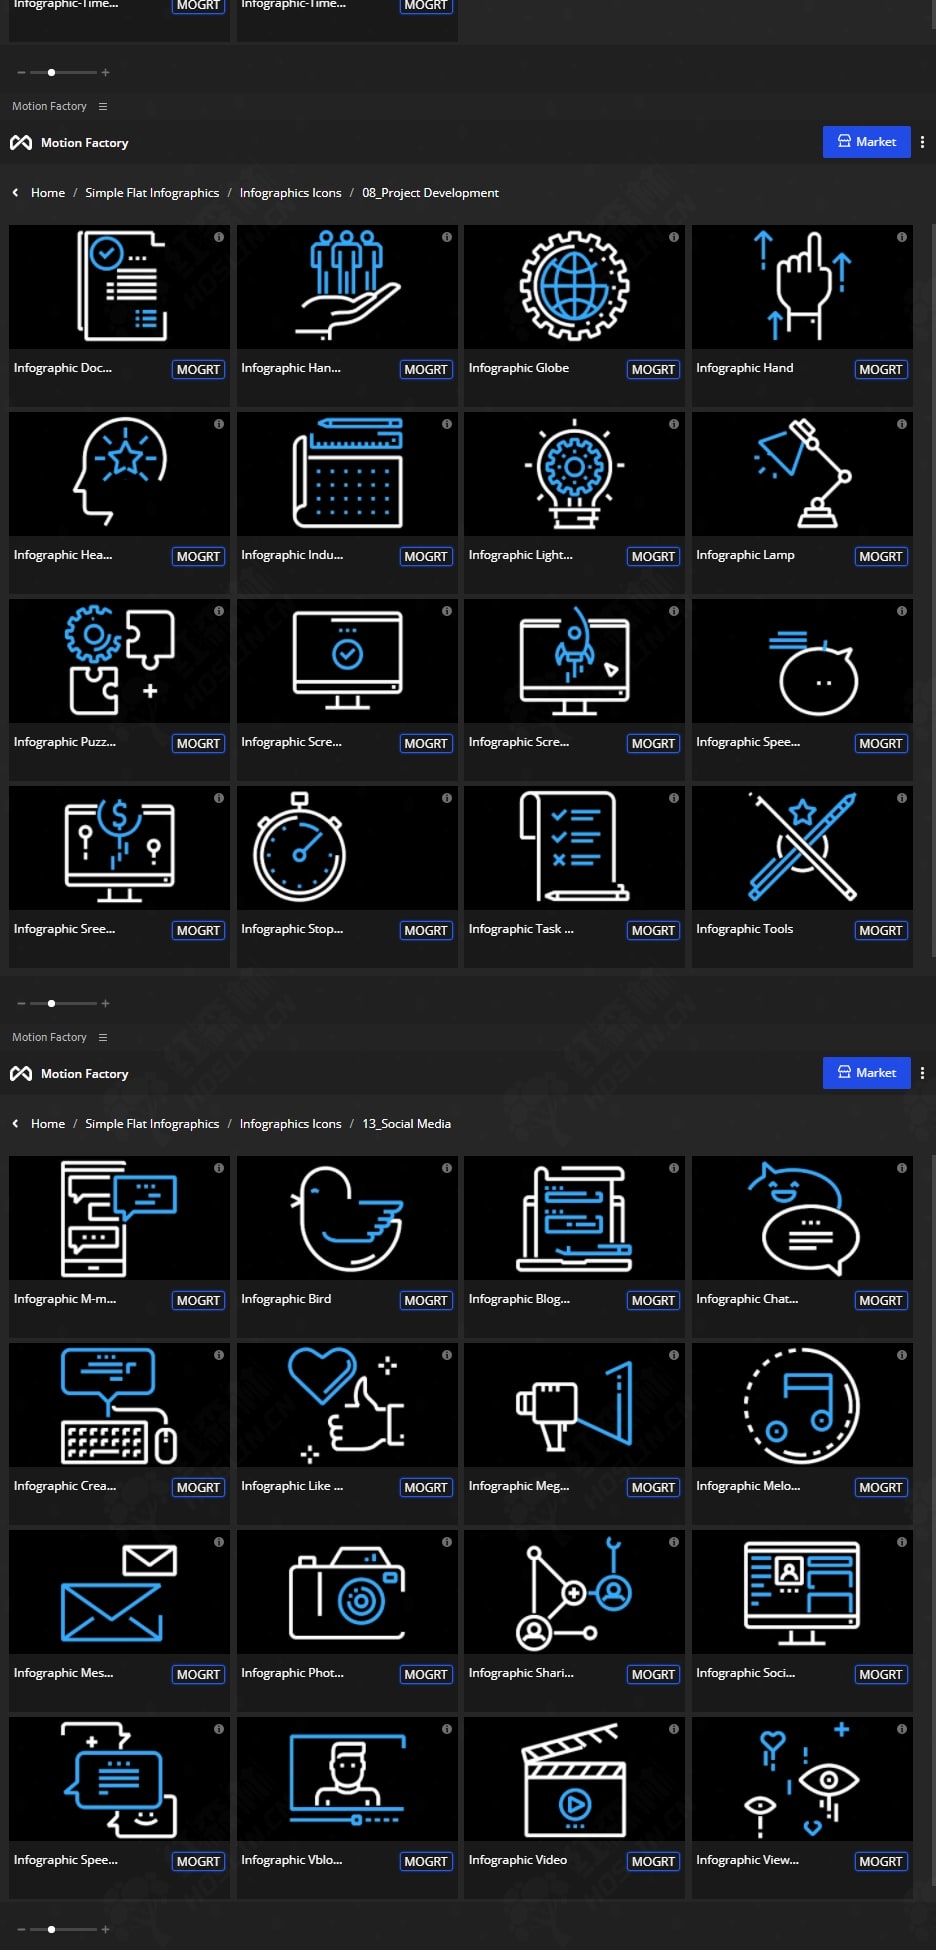Show info for the Infographic Bird item
936x1950 pixels.
pos(447,1168)
